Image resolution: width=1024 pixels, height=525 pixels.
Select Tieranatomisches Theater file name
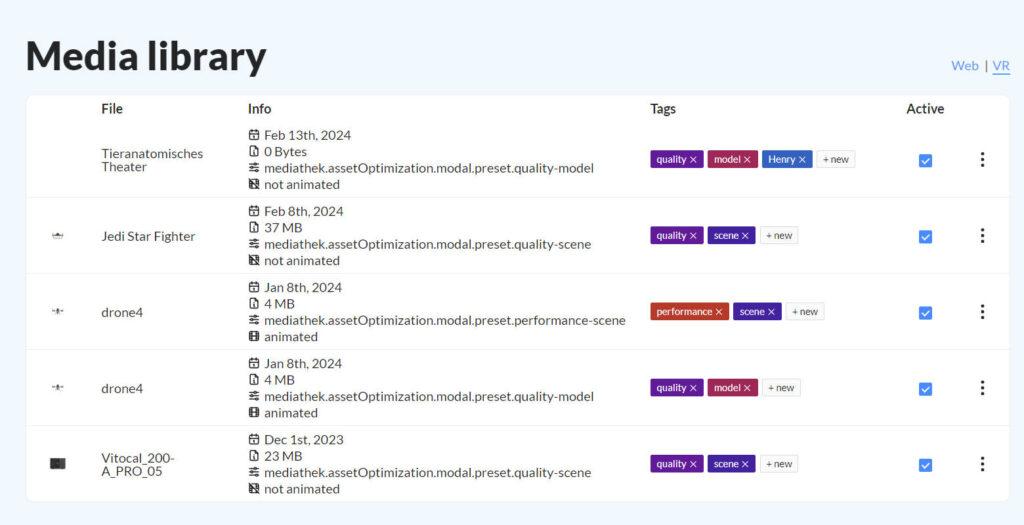point(152,160)
